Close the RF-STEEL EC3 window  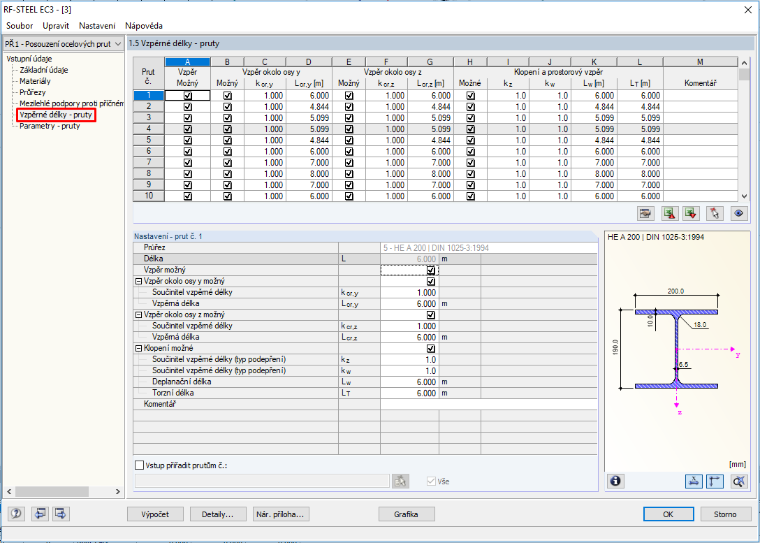(x=748, y=10)
